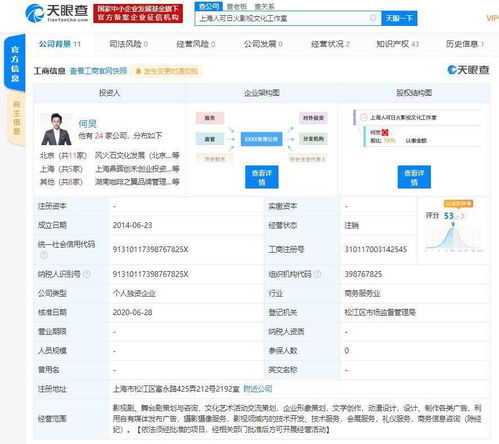Collapse the 上海人可日火影视文化工作室 equity tree node
The height and width of the screenshot is (444, 499).
pos(364,117)
